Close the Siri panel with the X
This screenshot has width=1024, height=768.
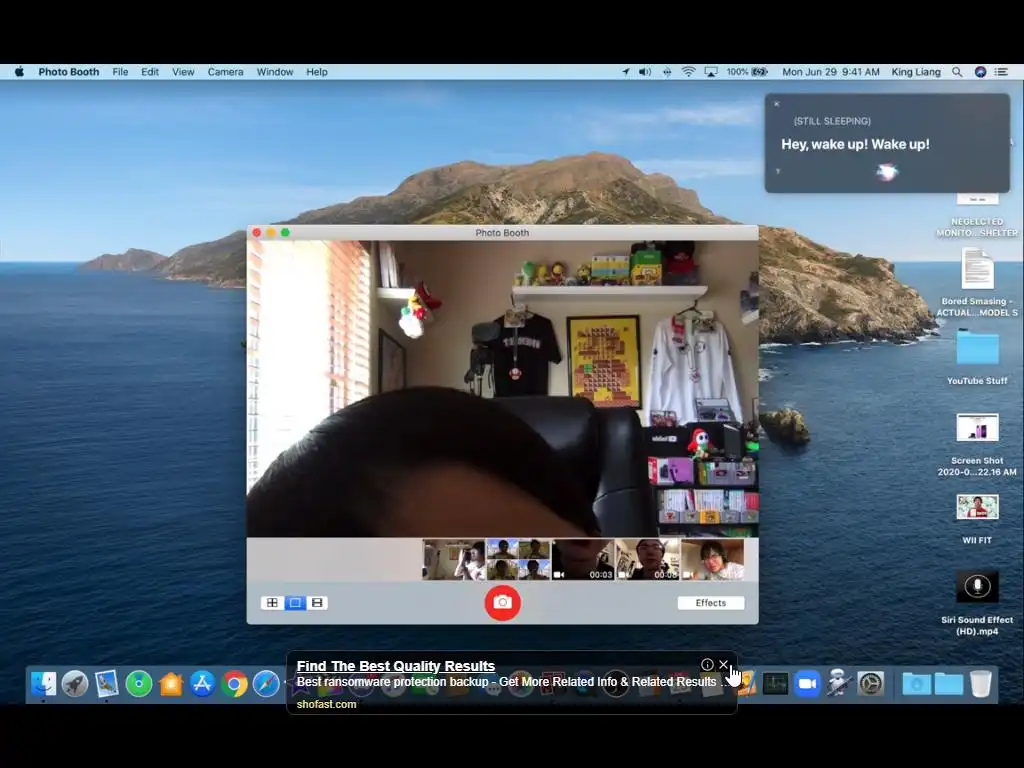tap(776, 104)
